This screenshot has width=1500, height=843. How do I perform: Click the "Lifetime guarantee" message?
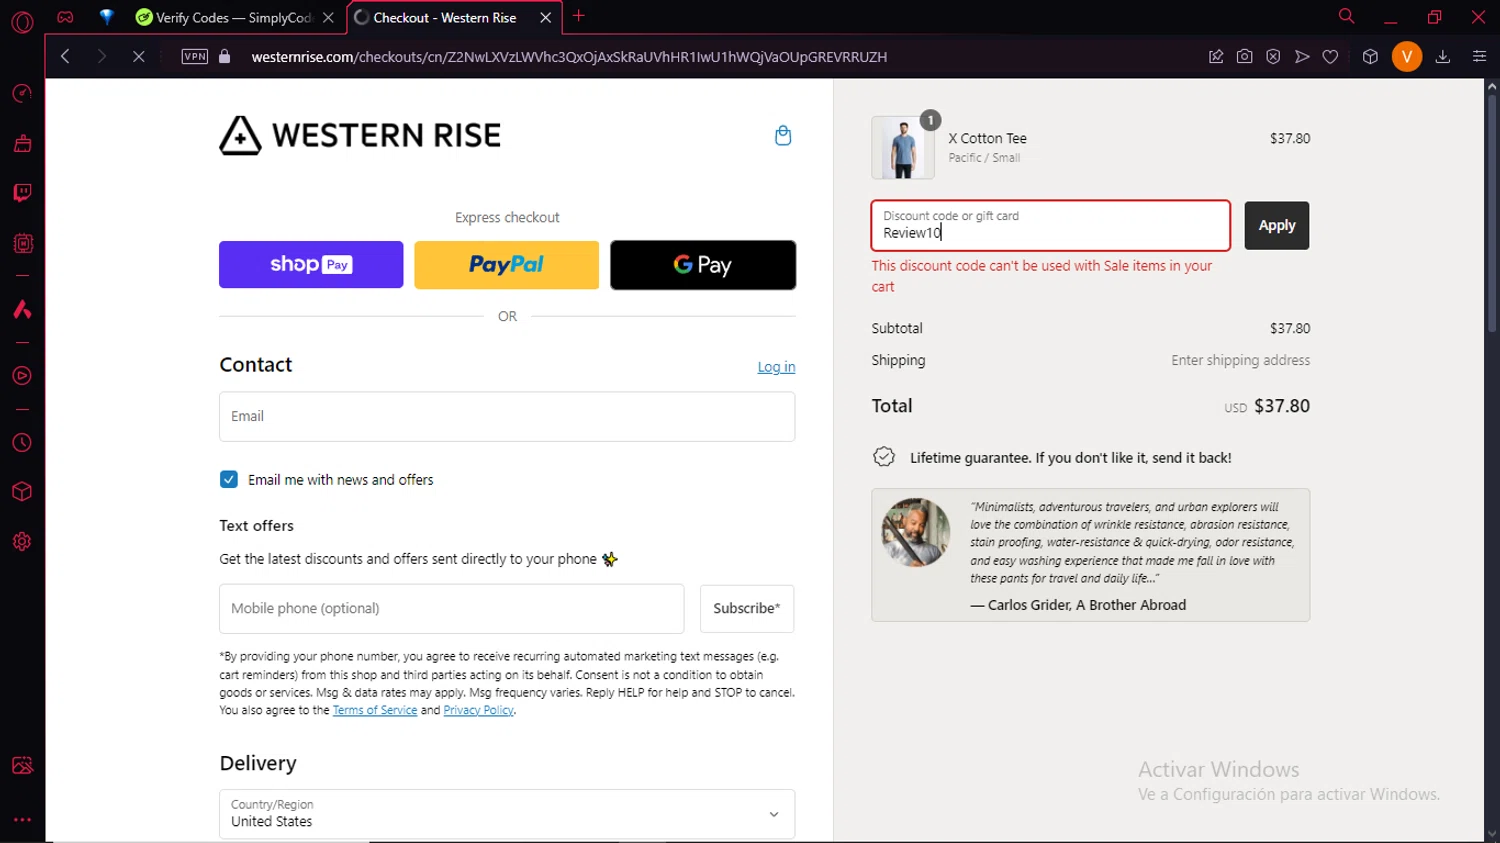1071,458
